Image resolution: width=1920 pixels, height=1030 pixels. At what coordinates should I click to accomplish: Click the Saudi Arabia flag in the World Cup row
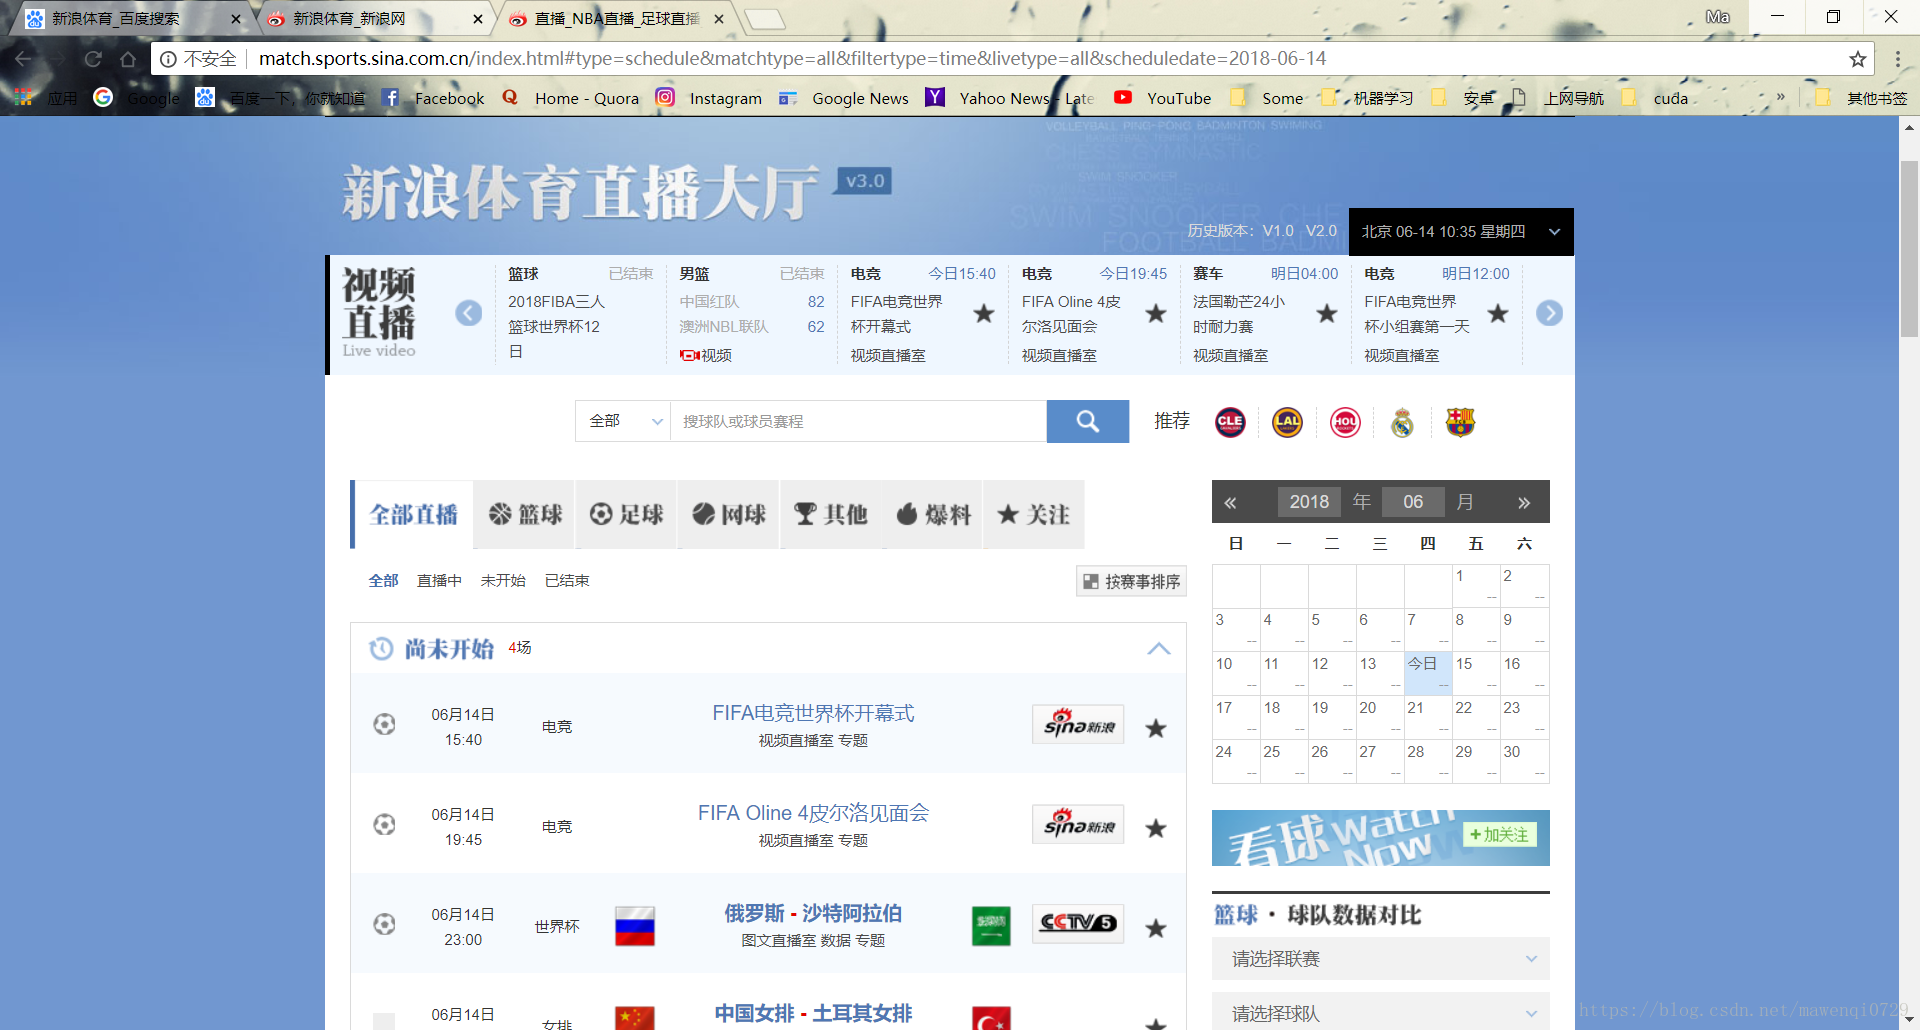(x=991, y=926)
